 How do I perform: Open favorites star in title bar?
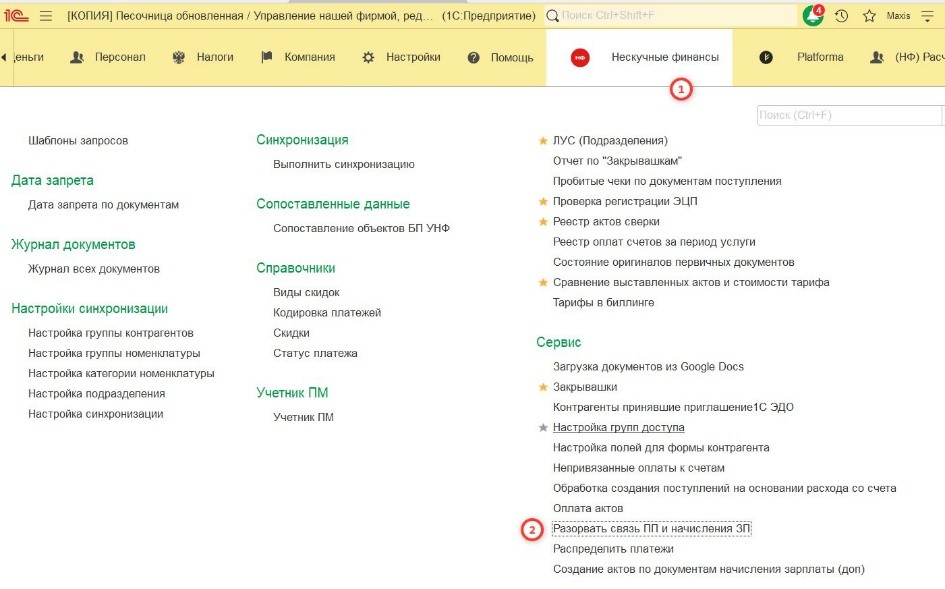(x=868, y=16)
